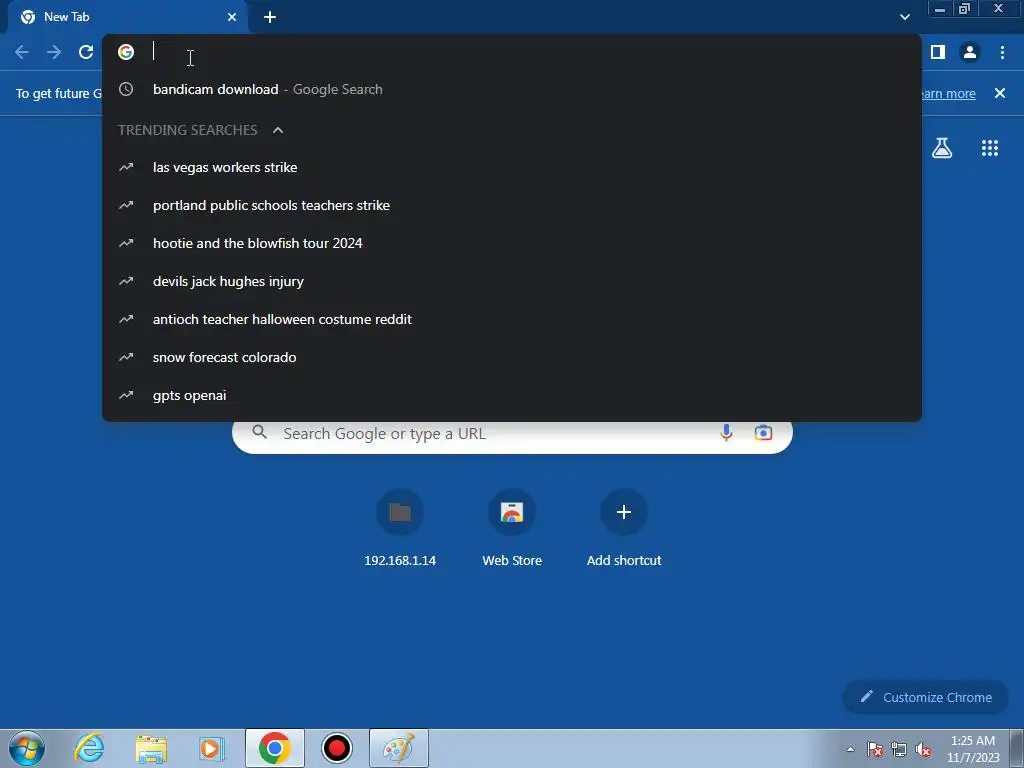Click the muted volume tray icon
The width and height of the screenshot is (1024, 768).
click(923, 750)
